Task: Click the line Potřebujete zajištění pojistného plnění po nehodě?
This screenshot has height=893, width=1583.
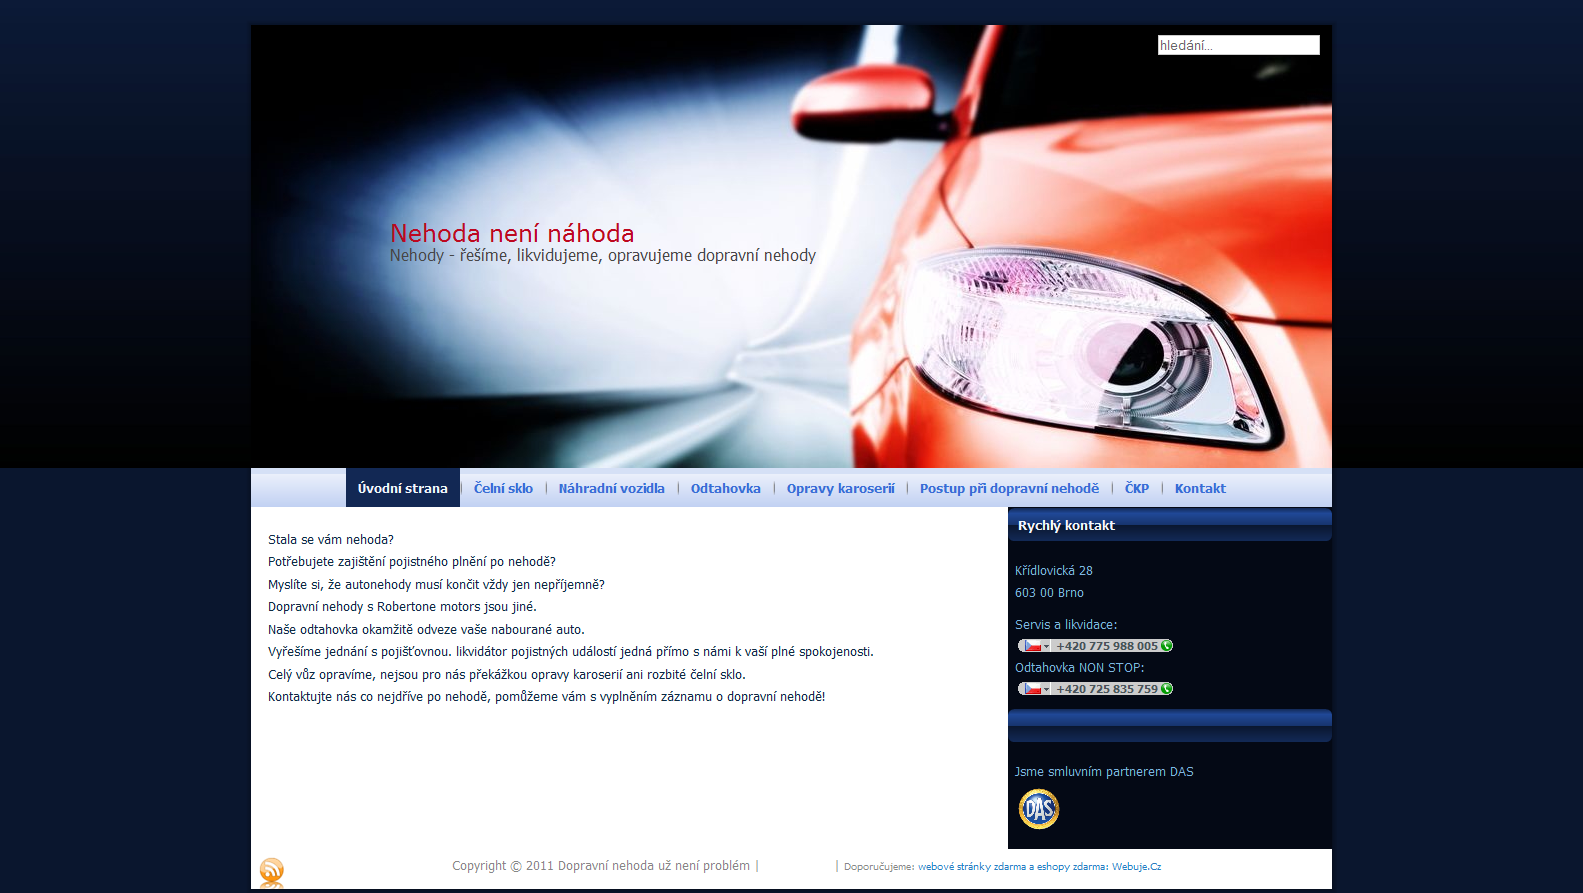Action: 412,561
